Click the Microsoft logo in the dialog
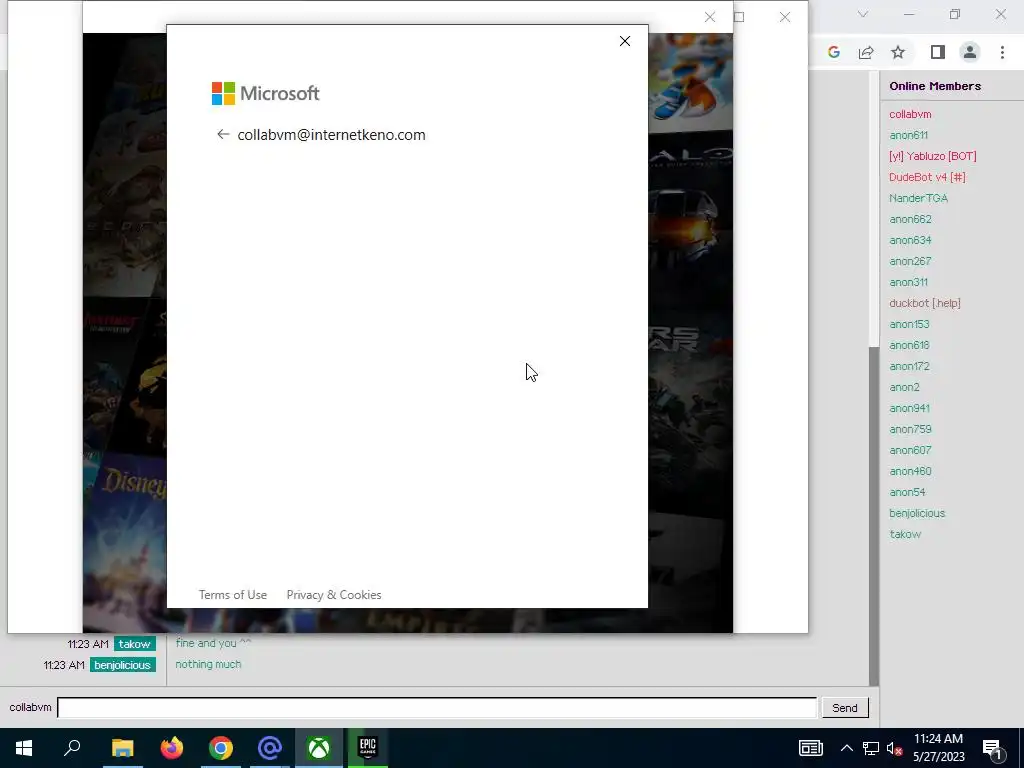The height and width of the screenshot is (768, 1024). click(x=265, y=93)
